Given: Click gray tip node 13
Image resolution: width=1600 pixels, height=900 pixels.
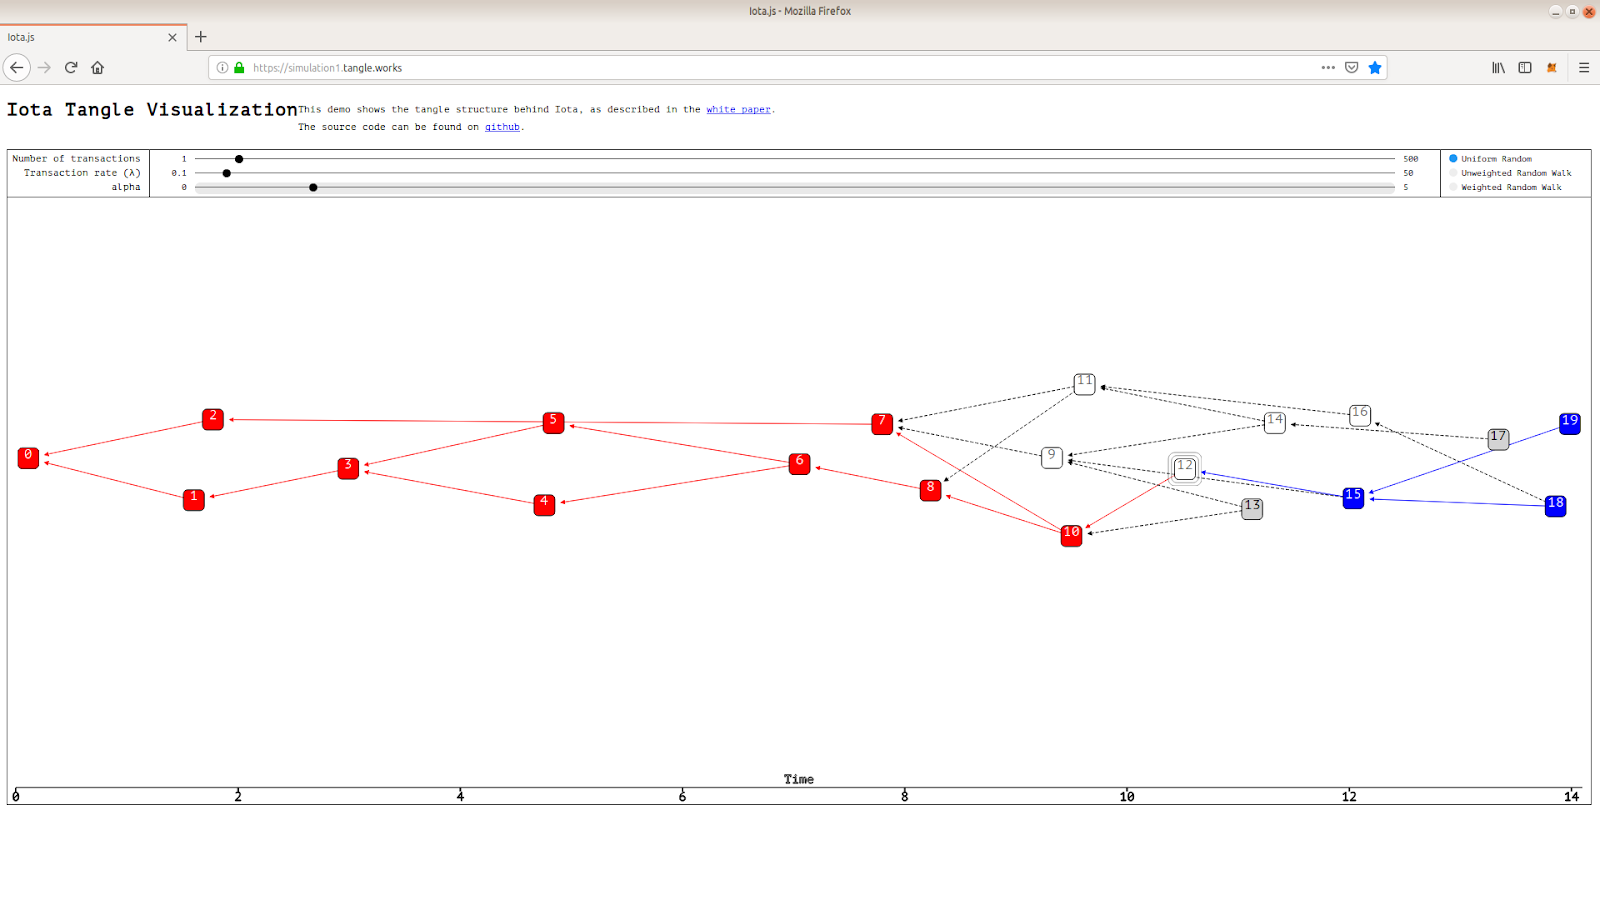Looking at the screenshot, I should point(1252,508).
